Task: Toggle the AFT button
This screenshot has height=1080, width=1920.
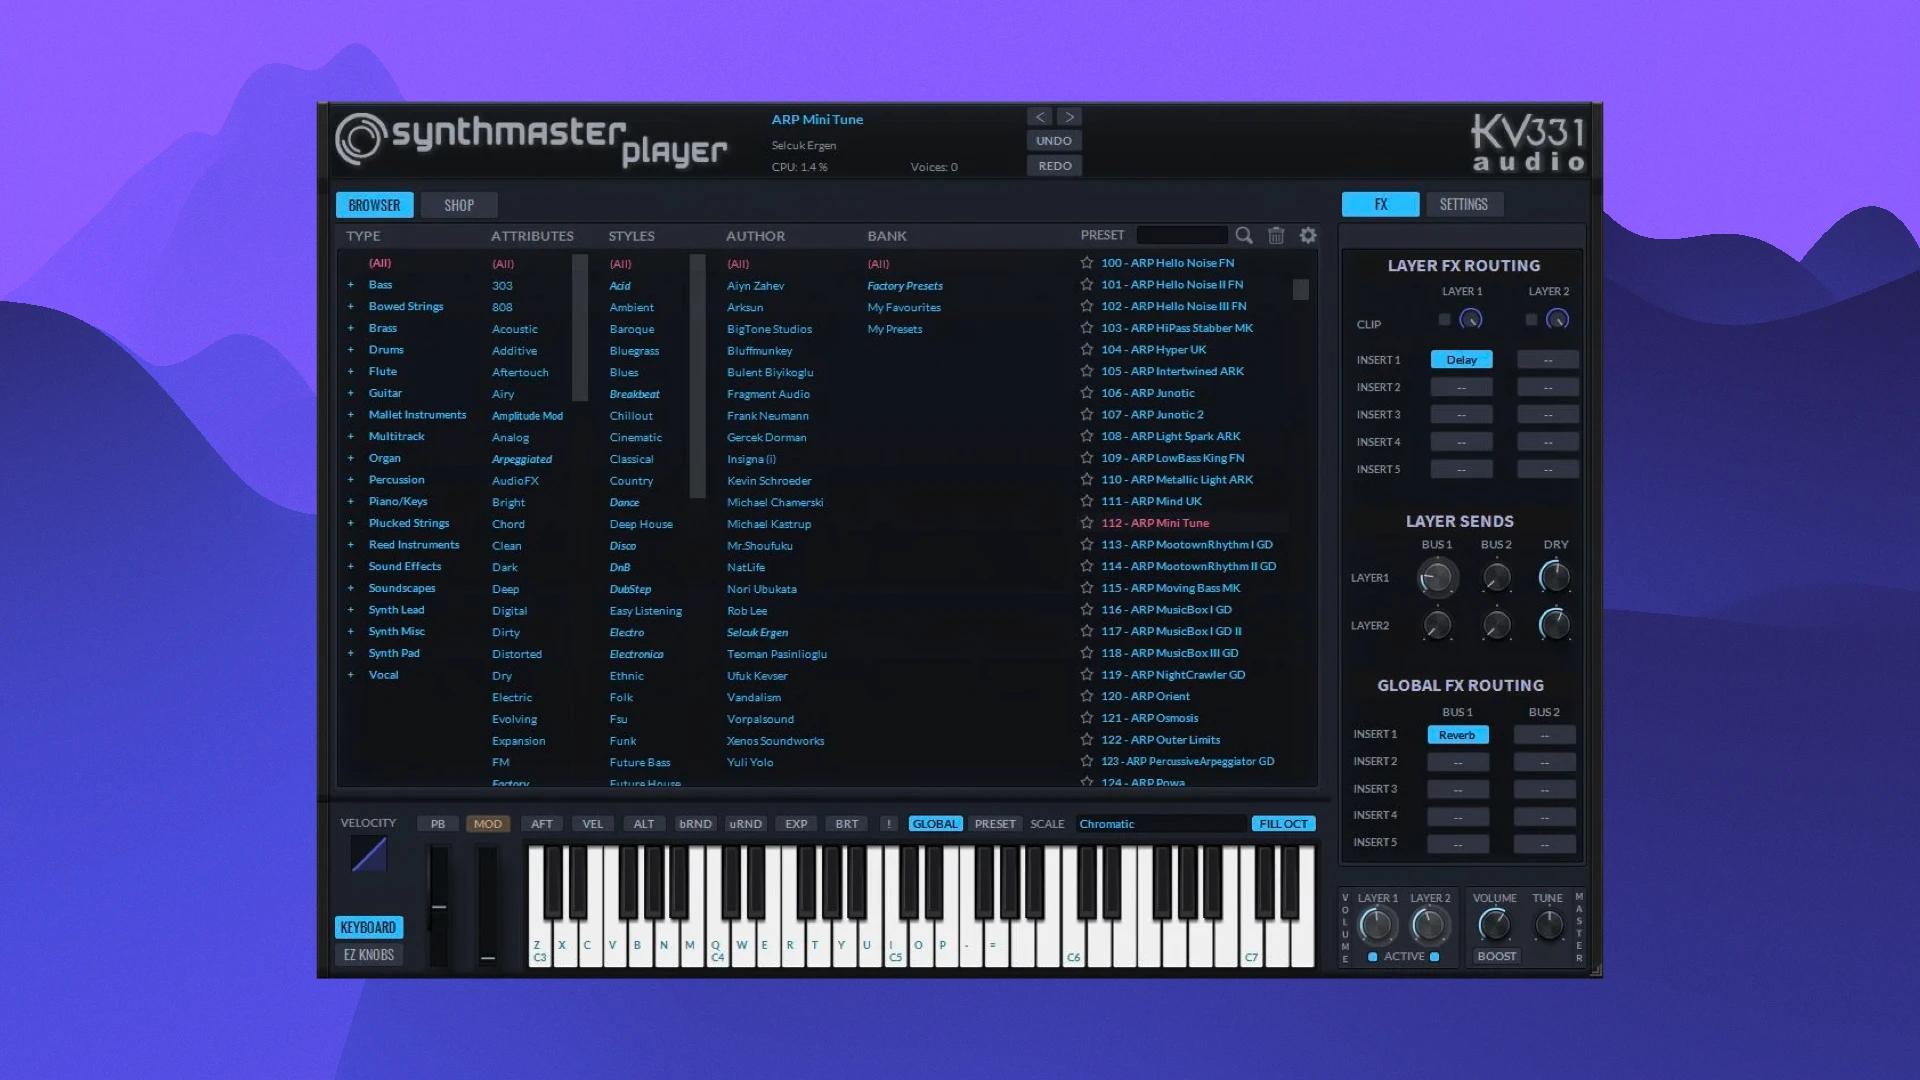Action: point(542,824)
